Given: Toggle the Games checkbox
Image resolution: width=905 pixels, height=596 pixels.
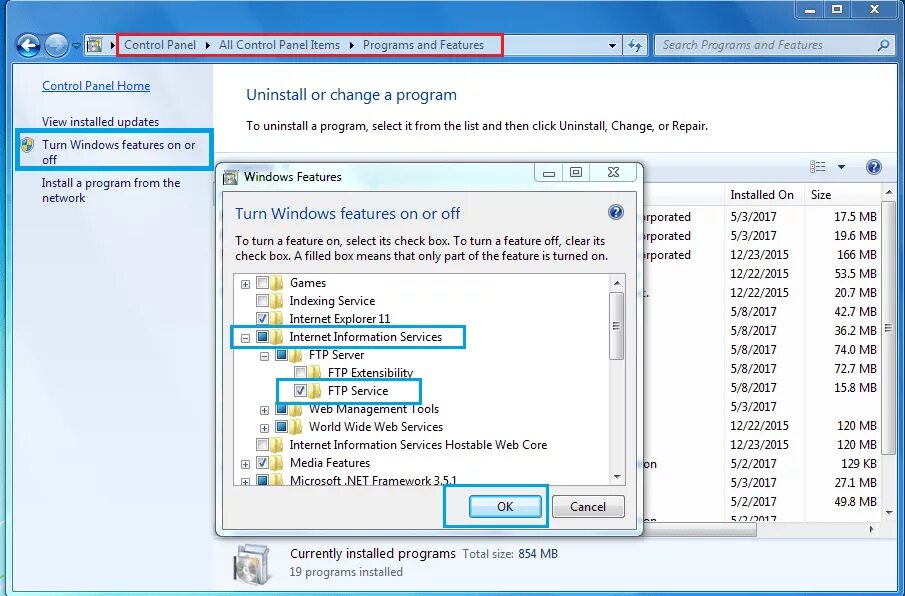Looking at the screenshot, I should [262, 283].
